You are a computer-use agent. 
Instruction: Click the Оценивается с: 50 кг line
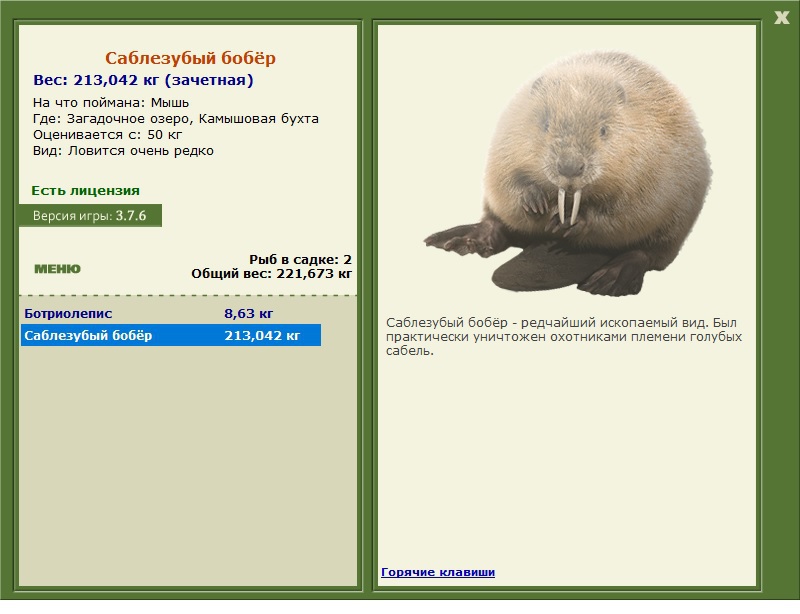(x=108, y=135)
